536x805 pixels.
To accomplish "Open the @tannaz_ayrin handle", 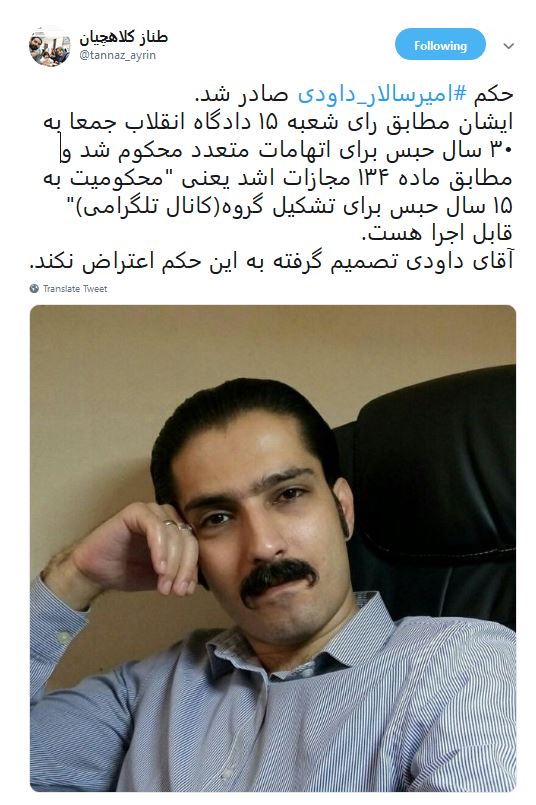I will point(117,55).
